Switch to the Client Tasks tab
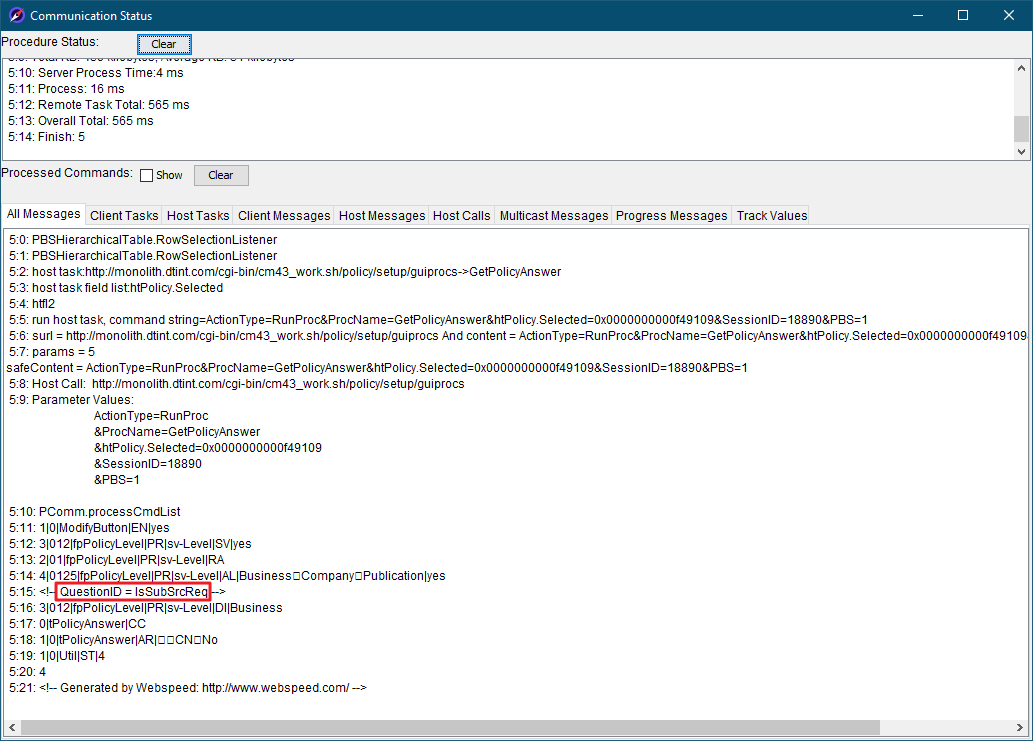The width and height of the screenshot is (1033, 741). [124, 215]
